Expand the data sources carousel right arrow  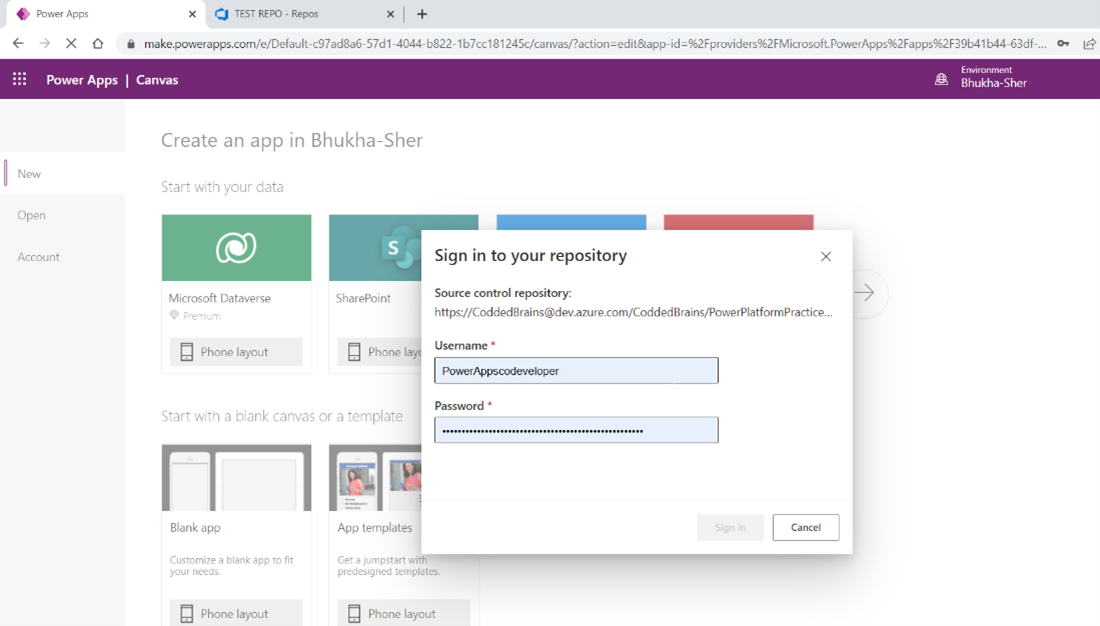[x=866, y=293]
